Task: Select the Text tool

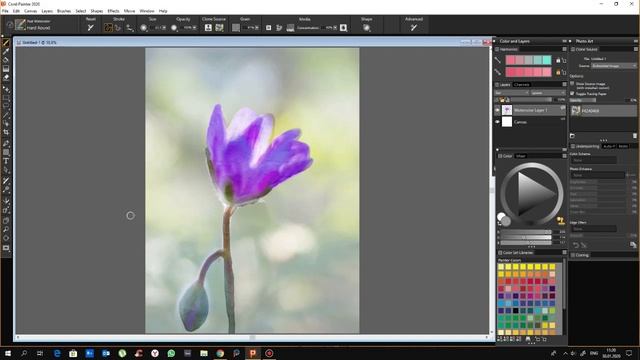Action: pos(6,162)
